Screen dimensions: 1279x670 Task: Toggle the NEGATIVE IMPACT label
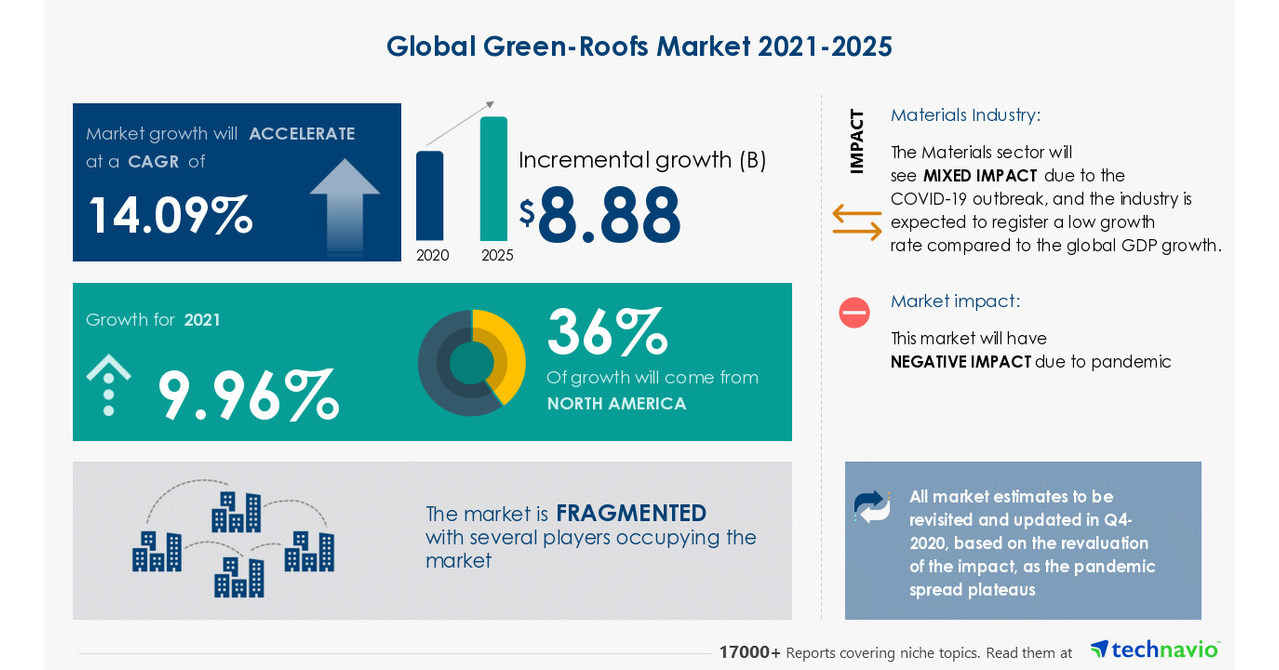click(960, 362)
